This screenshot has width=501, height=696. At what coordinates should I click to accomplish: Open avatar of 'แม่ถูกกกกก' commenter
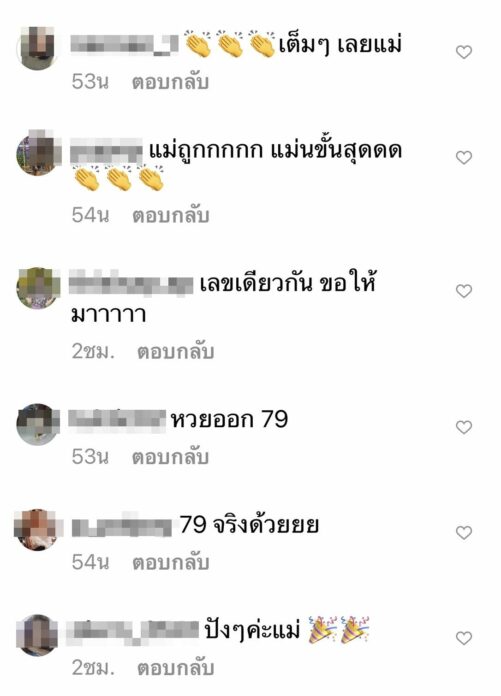click(38, 153)
